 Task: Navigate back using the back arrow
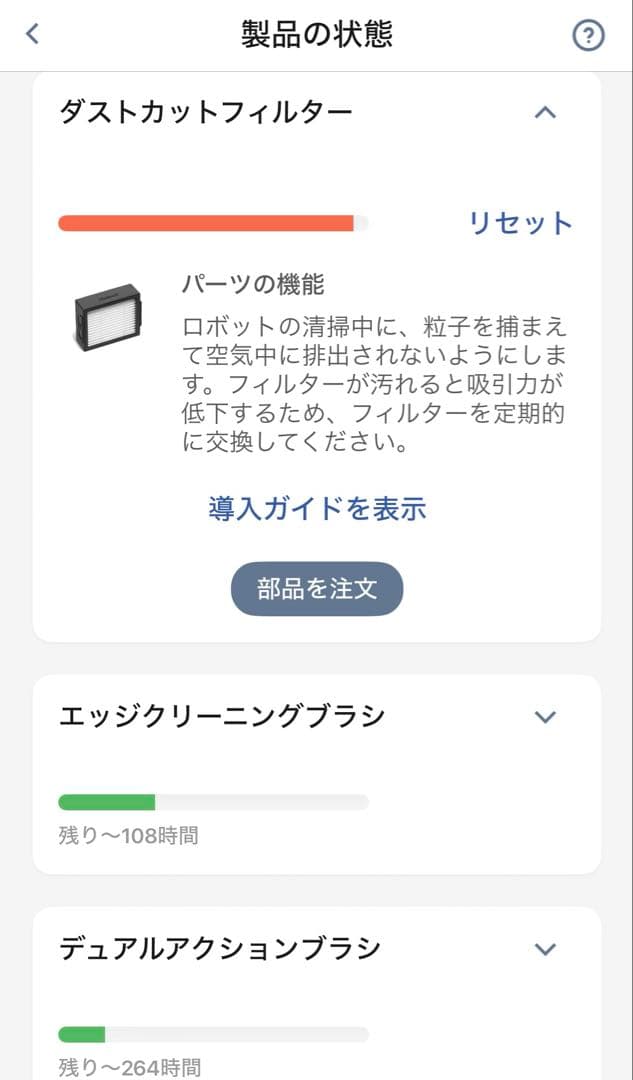(x=31, y=33)
